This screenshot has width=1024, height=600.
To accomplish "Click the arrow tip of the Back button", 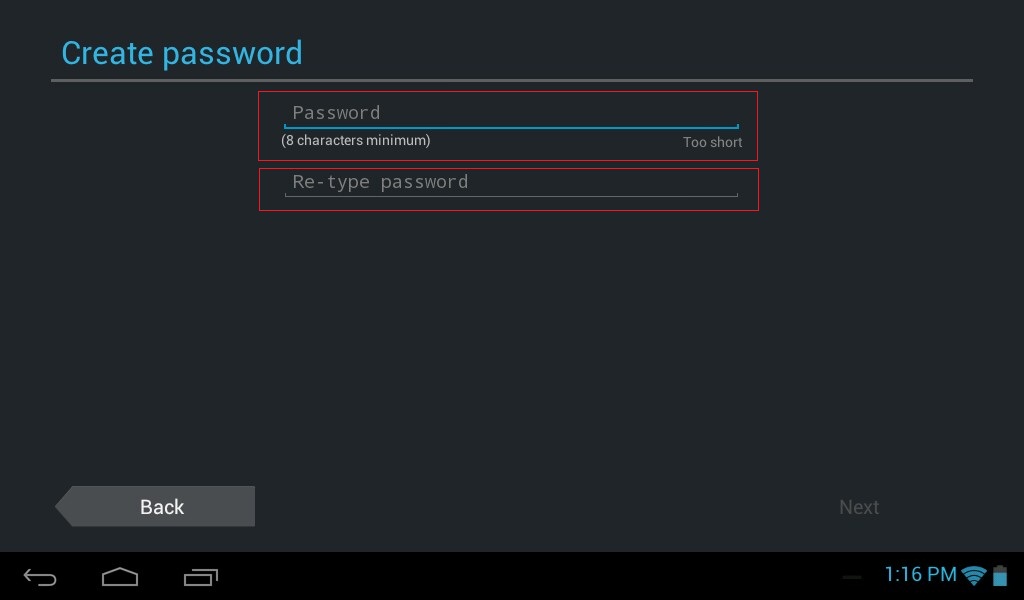I will [x=63, y=506].
